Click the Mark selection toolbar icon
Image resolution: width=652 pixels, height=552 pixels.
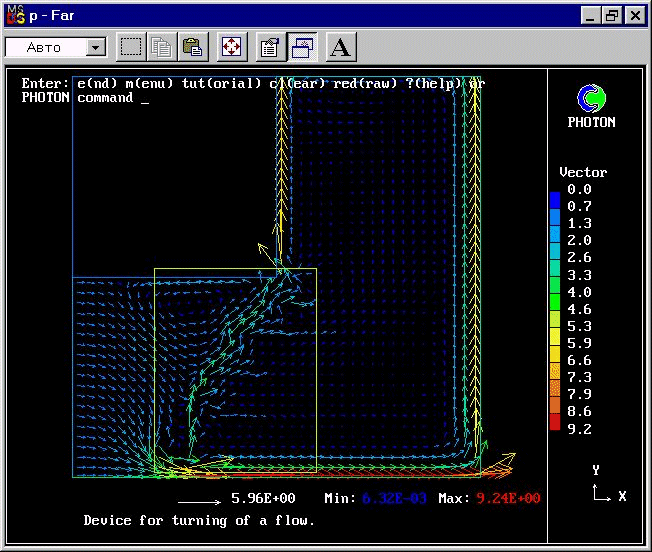pyautogui.click(x=131, y=47)
